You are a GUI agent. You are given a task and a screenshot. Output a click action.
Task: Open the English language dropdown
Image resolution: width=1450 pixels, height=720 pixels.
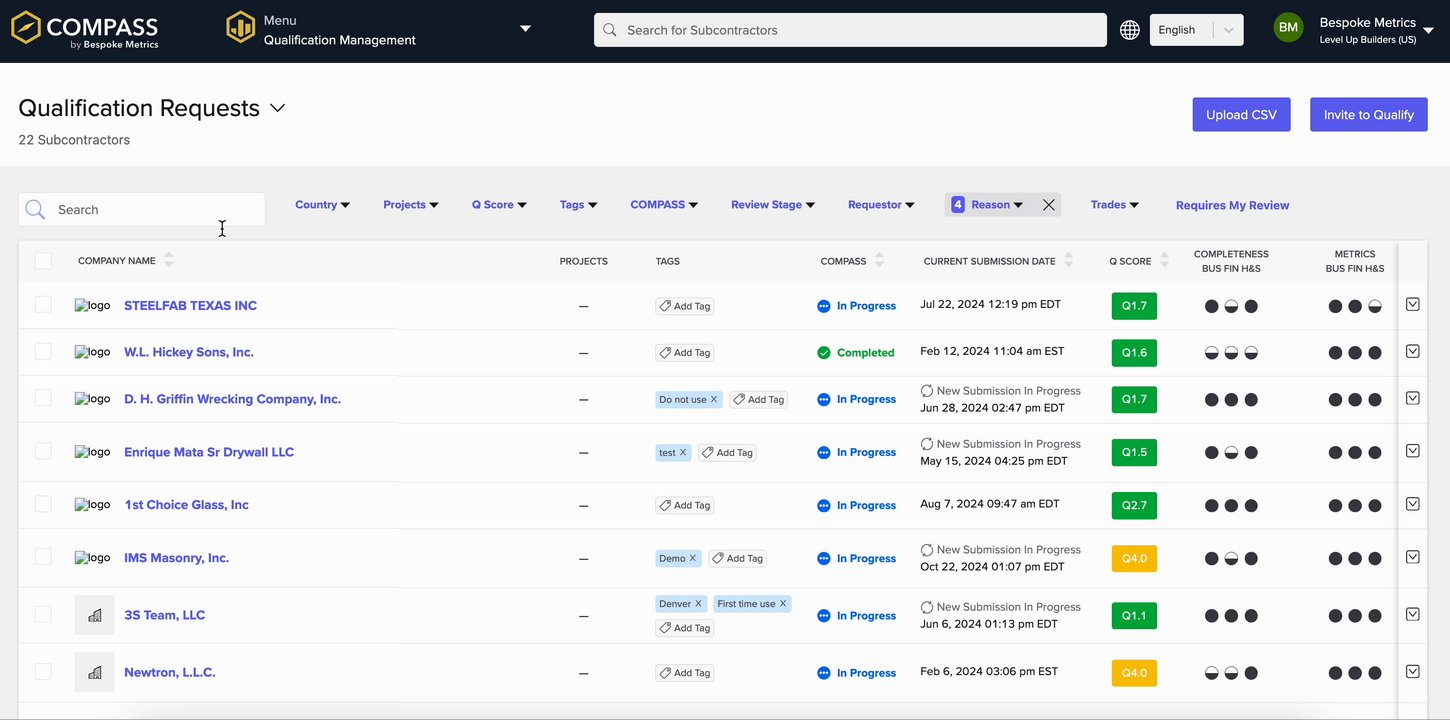[x=1196, y=30]
